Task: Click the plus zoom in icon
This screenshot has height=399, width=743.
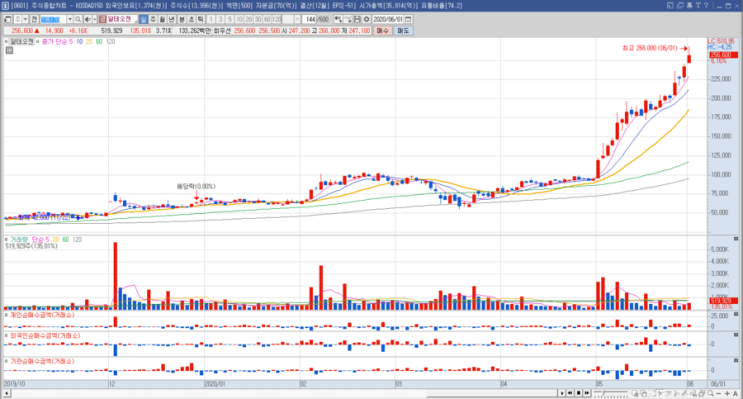Action: point(727,393)
